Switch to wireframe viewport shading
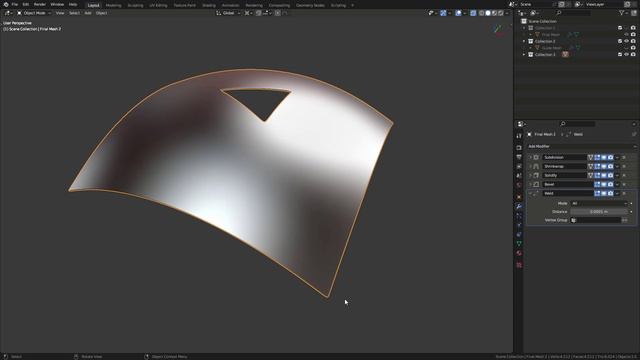Screen dimensions: 640x360 point(481,13)
